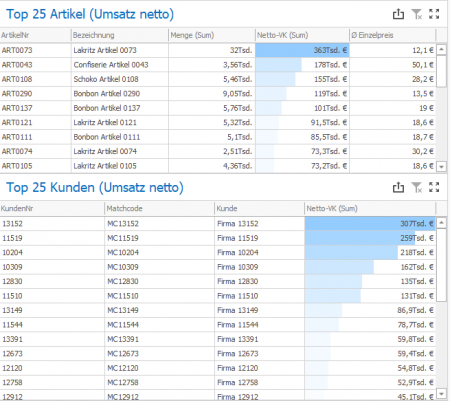The image size is (450, 401).
Task: Select customer row Firma 13152
Action: point(218,224)
